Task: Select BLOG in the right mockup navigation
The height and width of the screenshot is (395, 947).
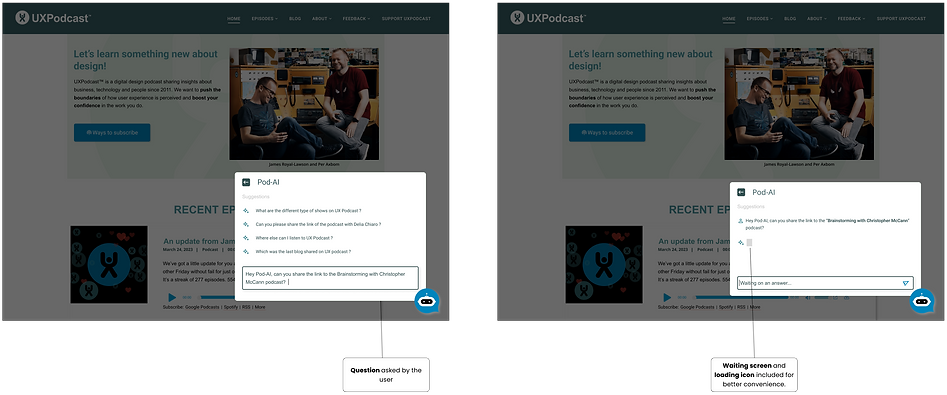Action: [x=790, y=19]
